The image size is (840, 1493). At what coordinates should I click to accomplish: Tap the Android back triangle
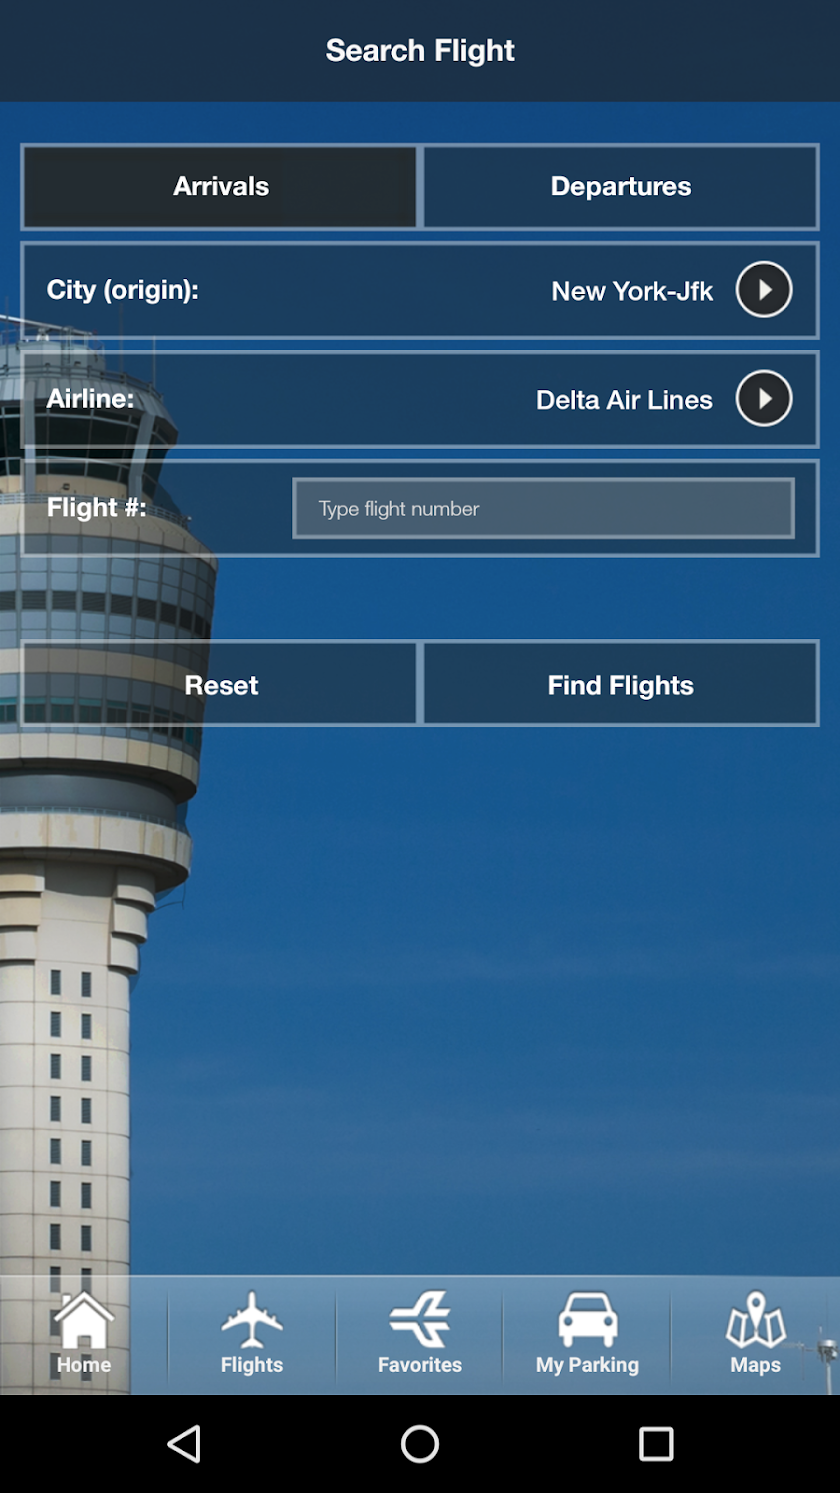pos(184,1444)
